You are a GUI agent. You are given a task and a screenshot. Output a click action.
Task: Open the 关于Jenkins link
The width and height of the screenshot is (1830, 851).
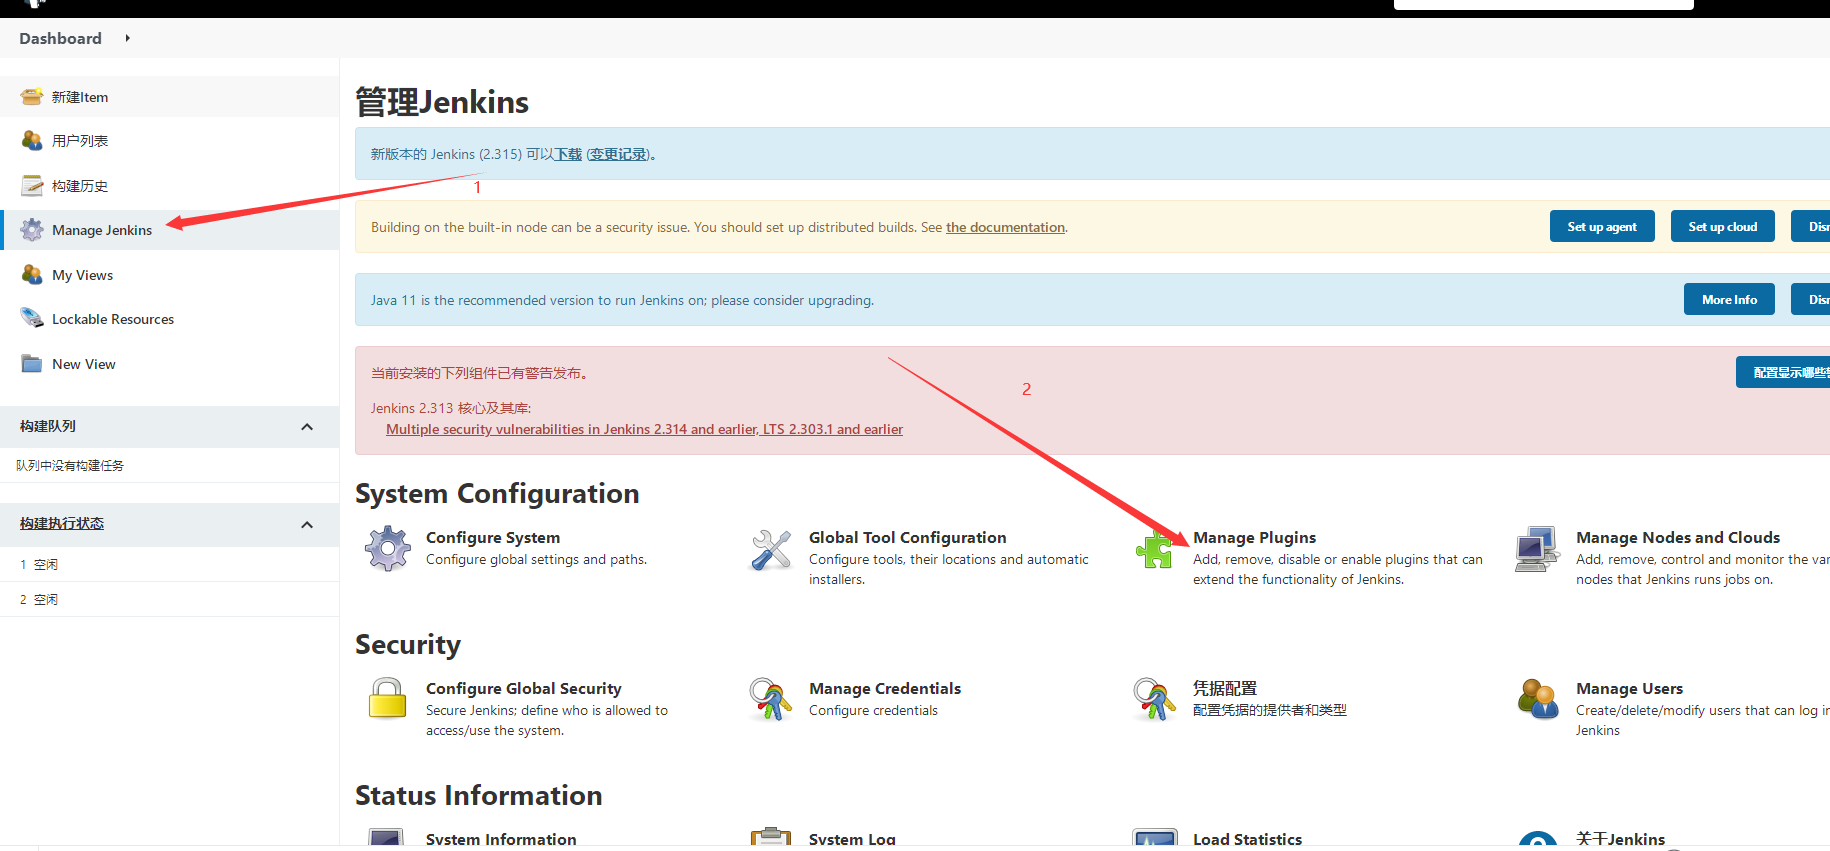[x=1620, y=839]
